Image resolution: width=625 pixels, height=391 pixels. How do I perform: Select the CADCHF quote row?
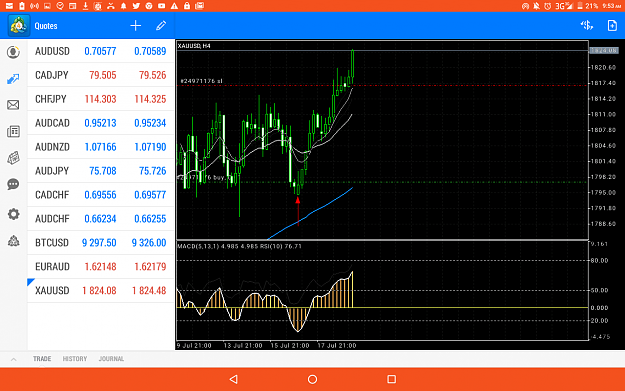tap(101, 195)
